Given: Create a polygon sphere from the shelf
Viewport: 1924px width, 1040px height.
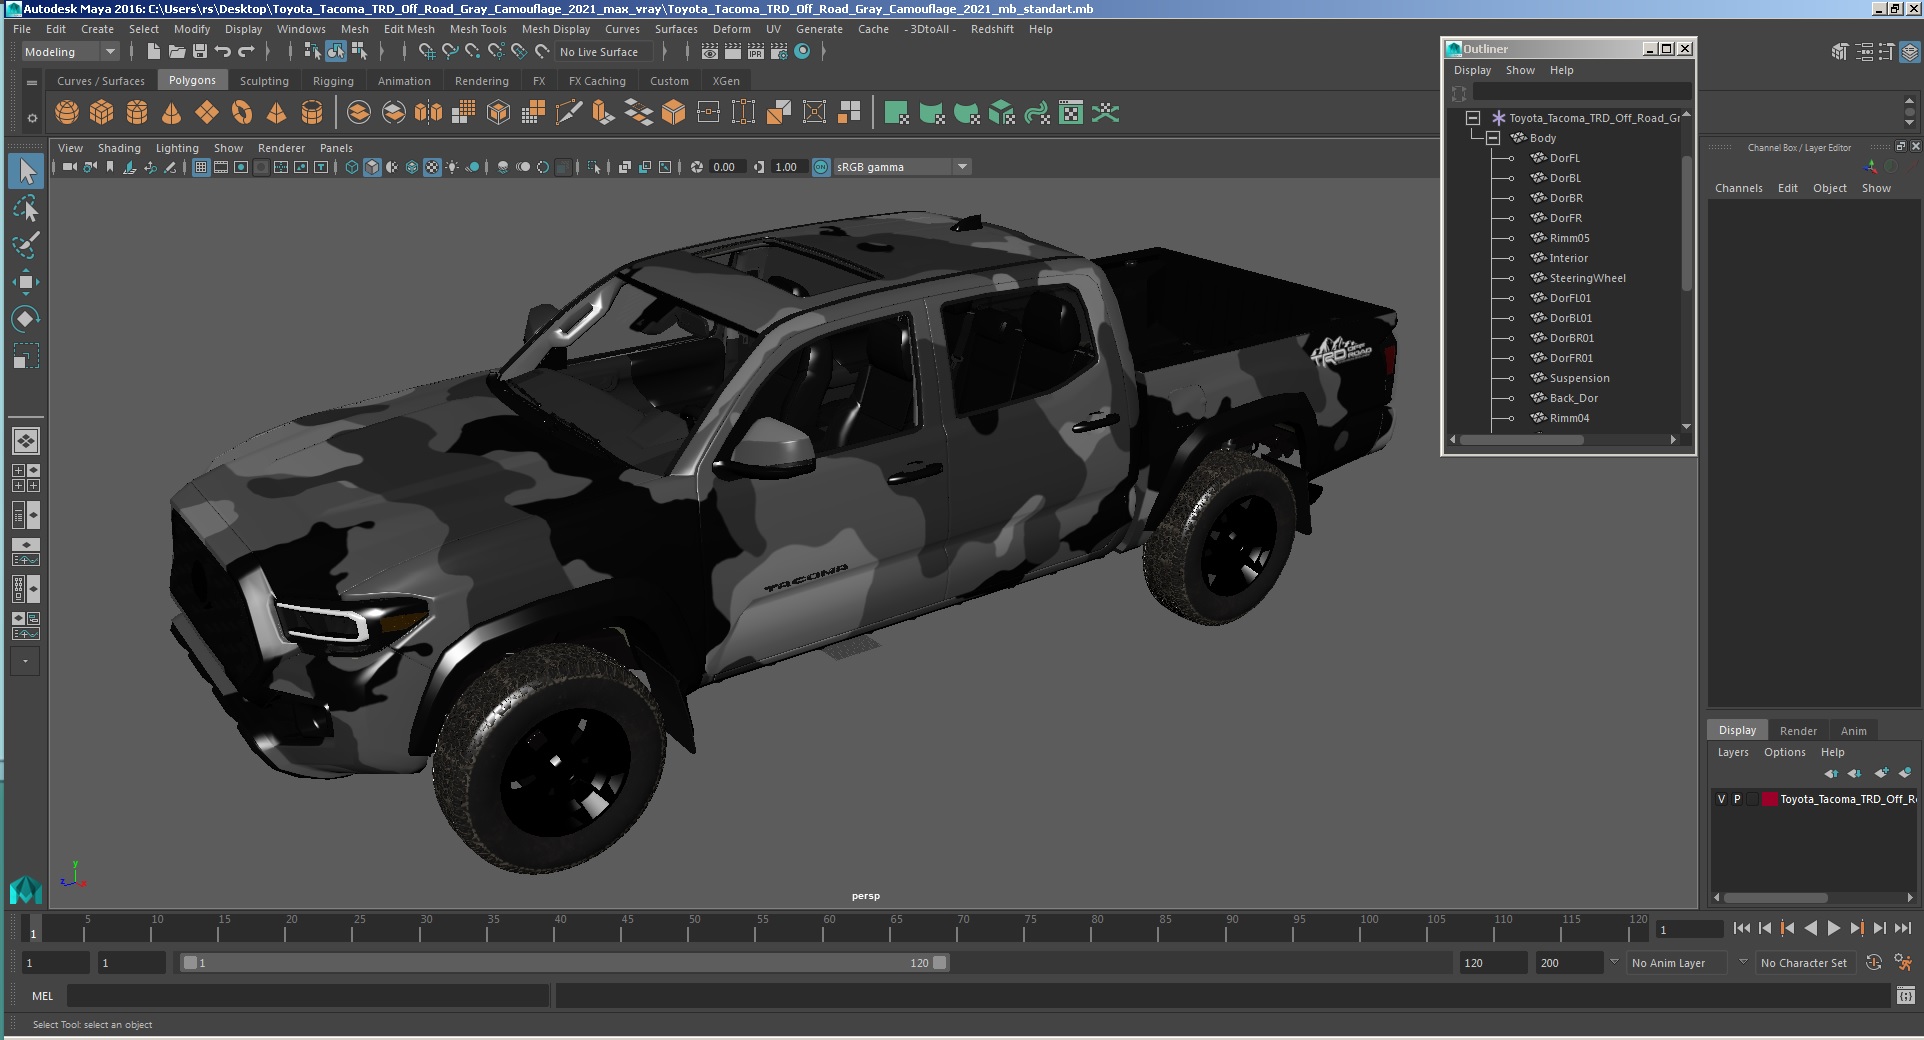Looking at the screenshot, I should (67, 113).
